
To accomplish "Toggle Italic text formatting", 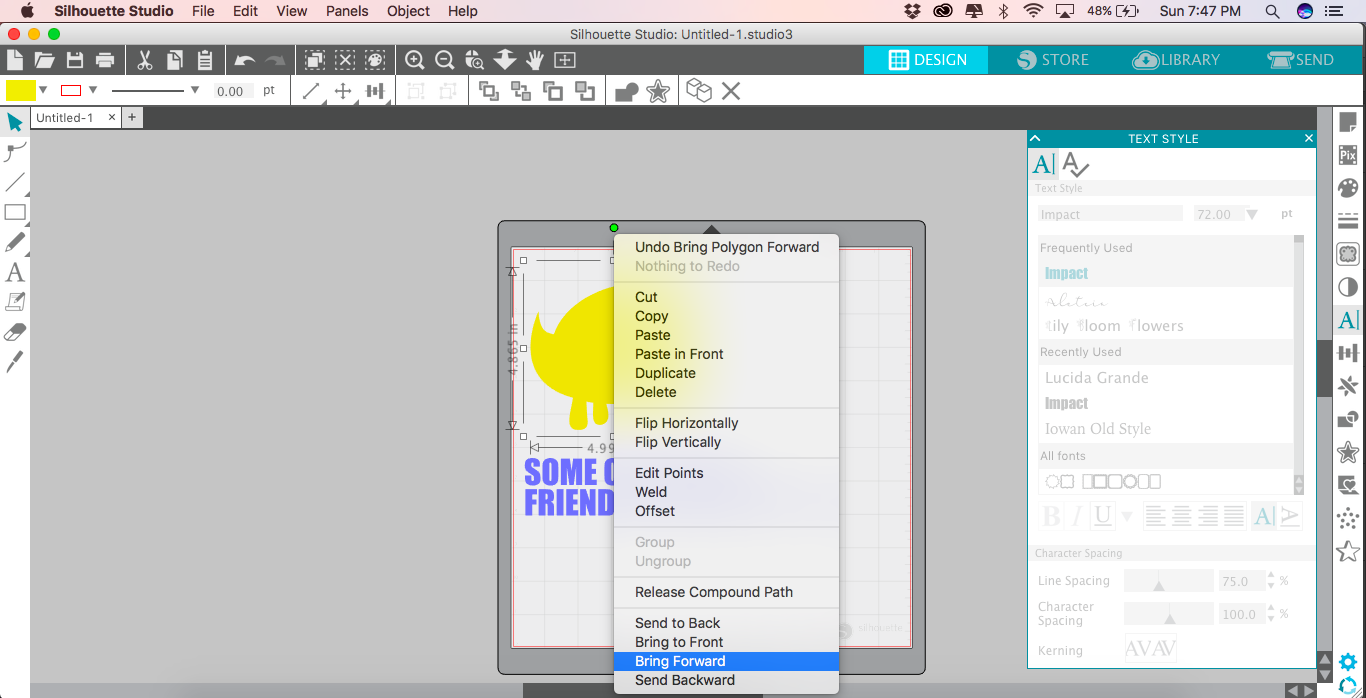I will point(1077,516).
